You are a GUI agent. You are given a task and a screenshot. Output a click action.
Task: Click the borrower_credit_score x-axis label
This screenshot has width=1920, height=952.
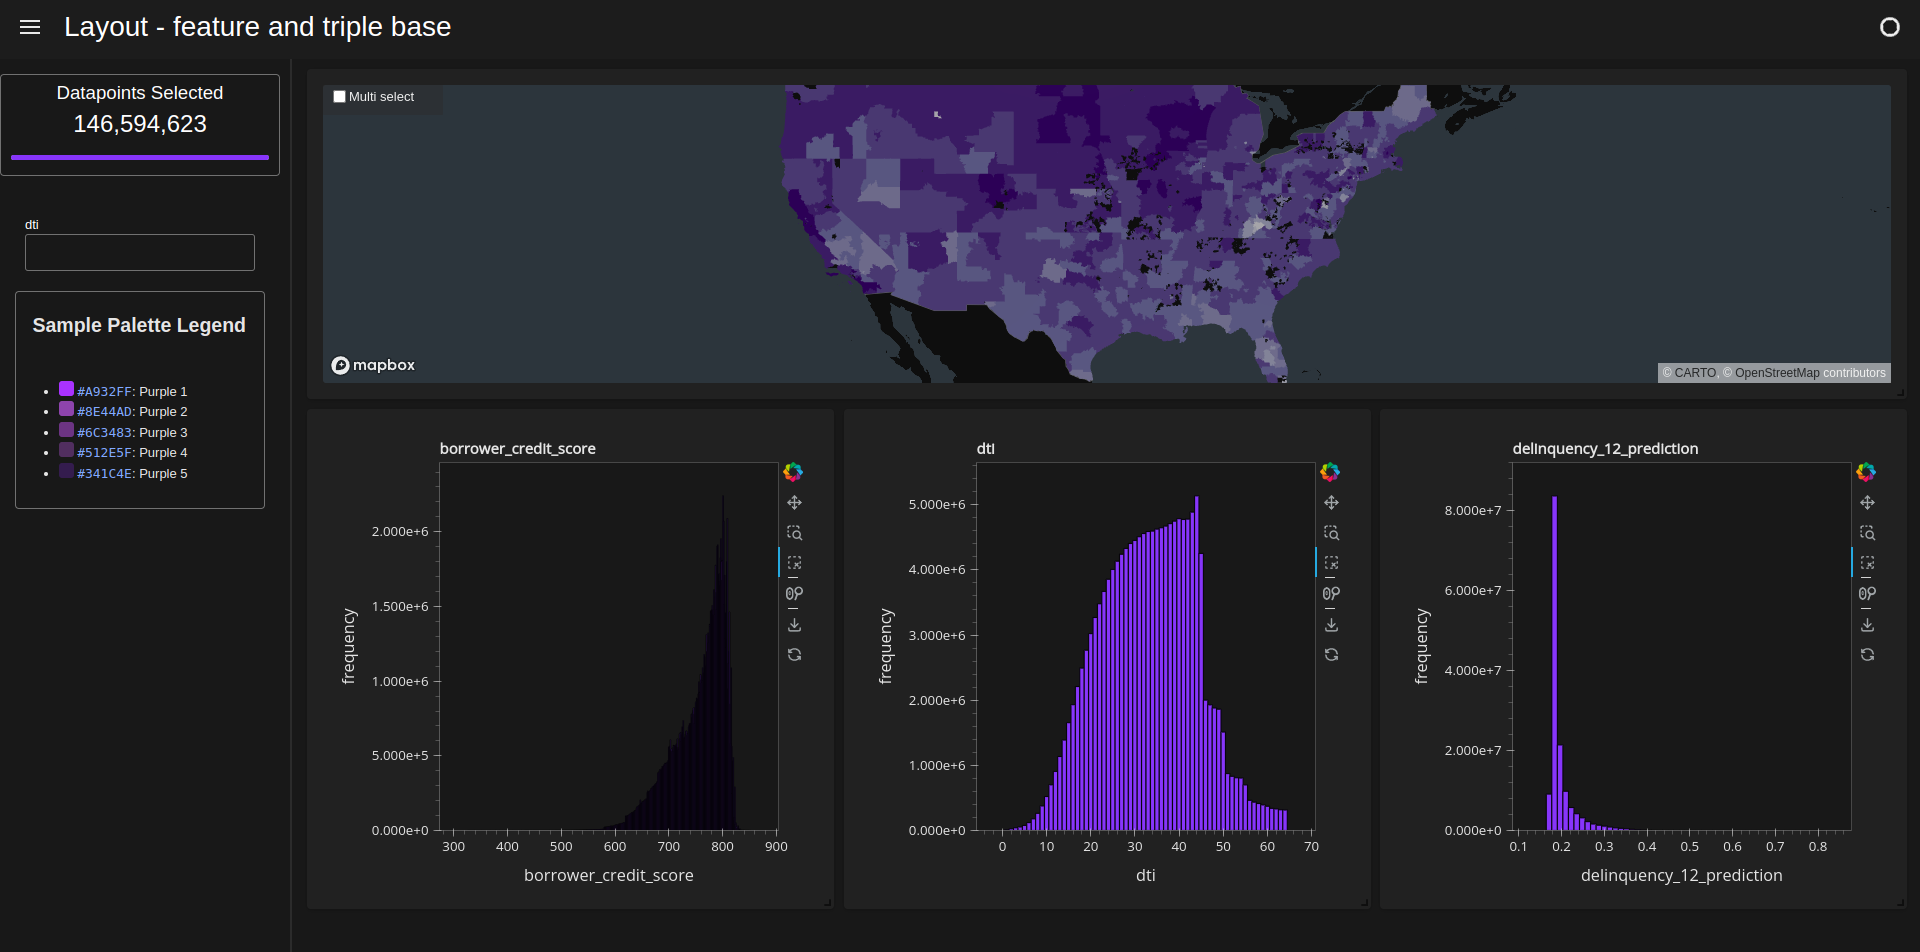609,876
